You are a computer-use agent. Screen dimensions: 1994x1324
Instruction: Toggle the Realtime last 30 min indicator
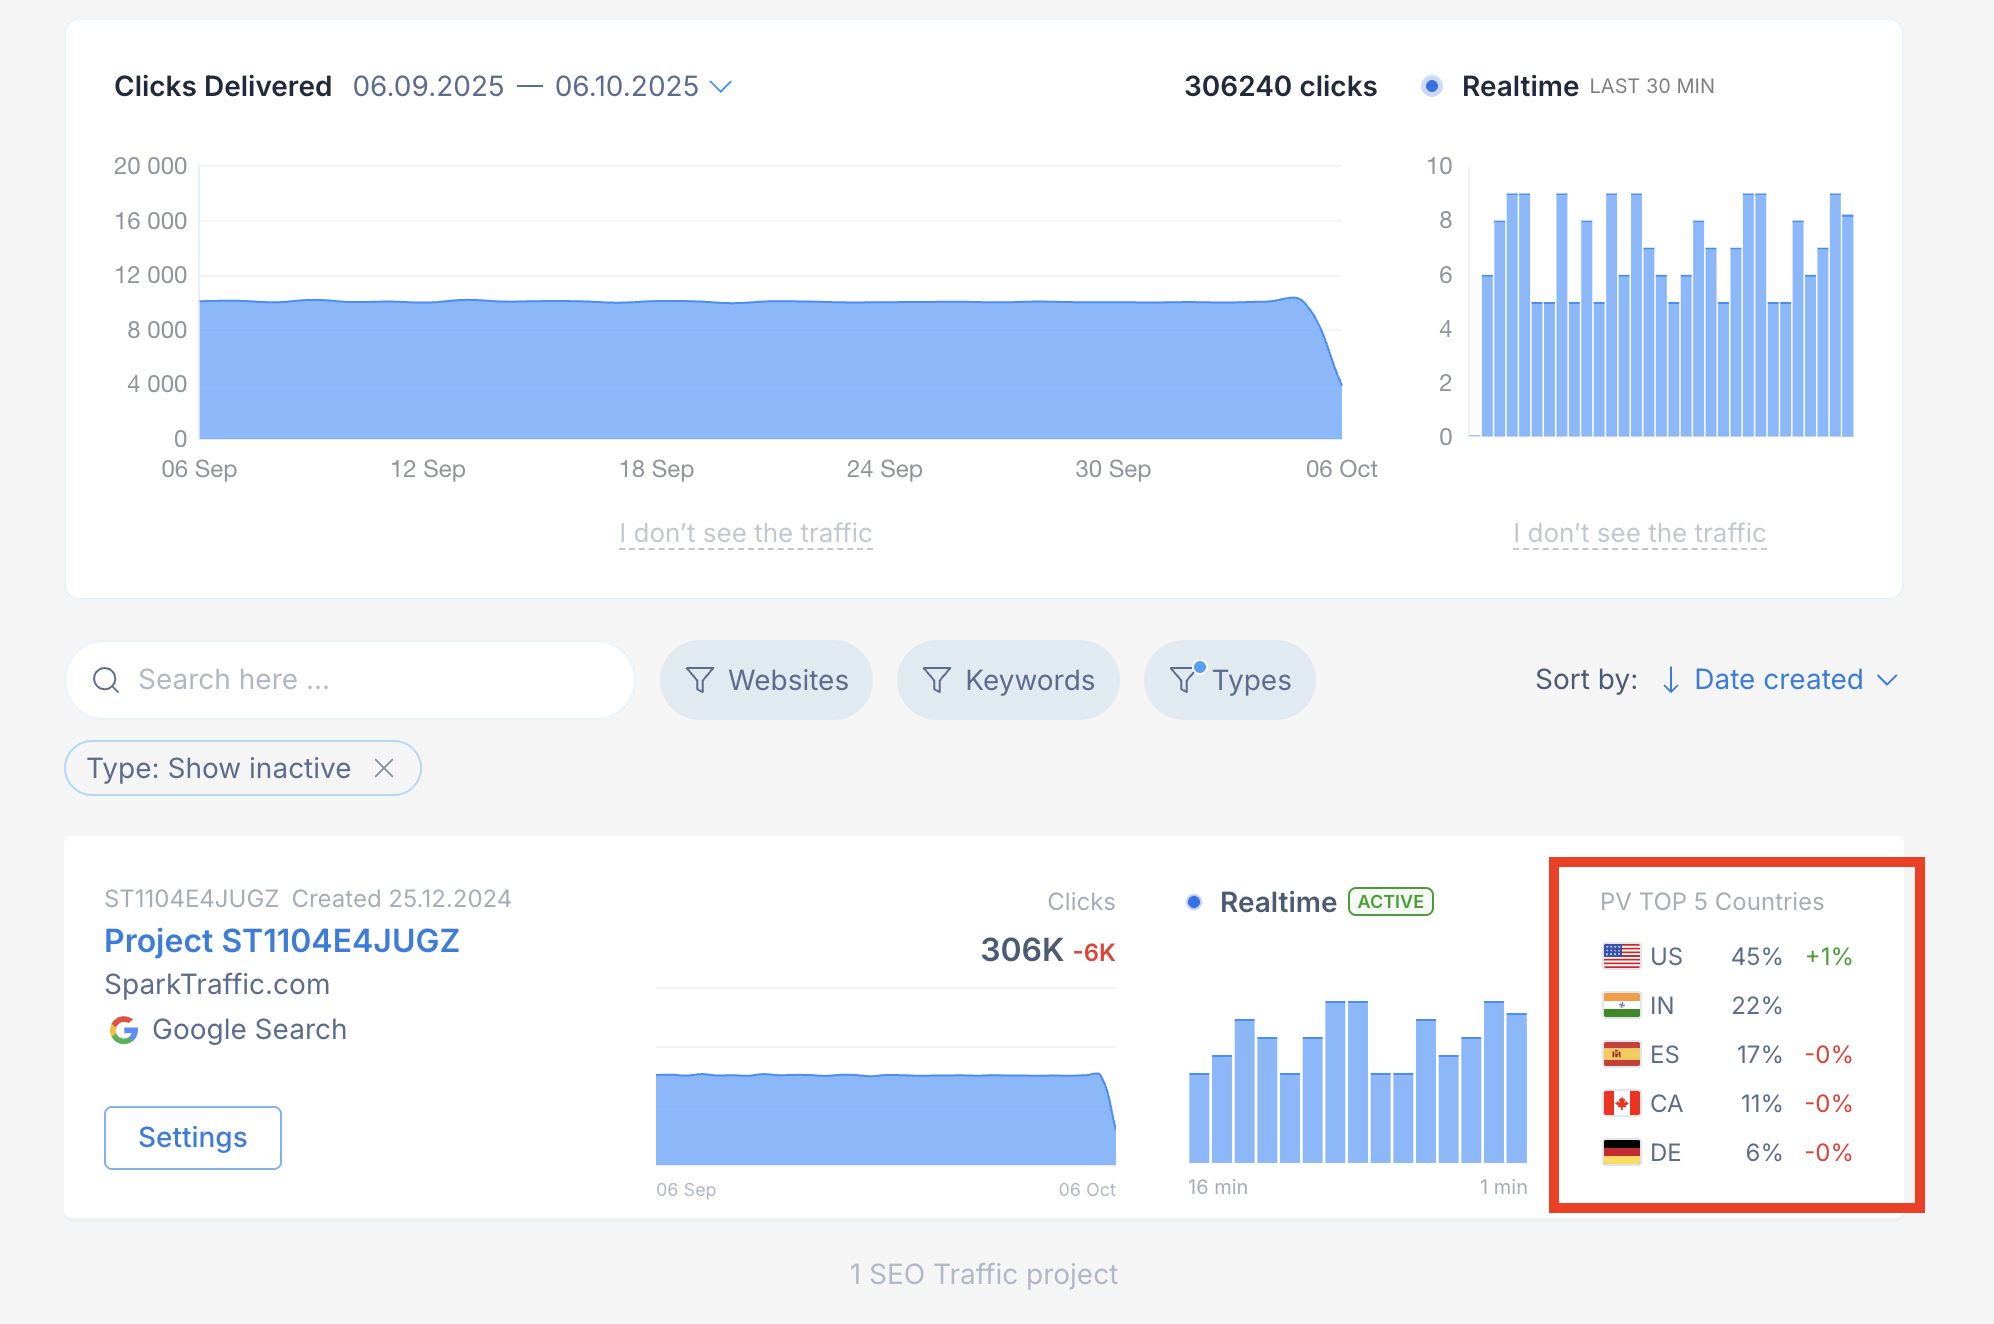coord(1432,86)
